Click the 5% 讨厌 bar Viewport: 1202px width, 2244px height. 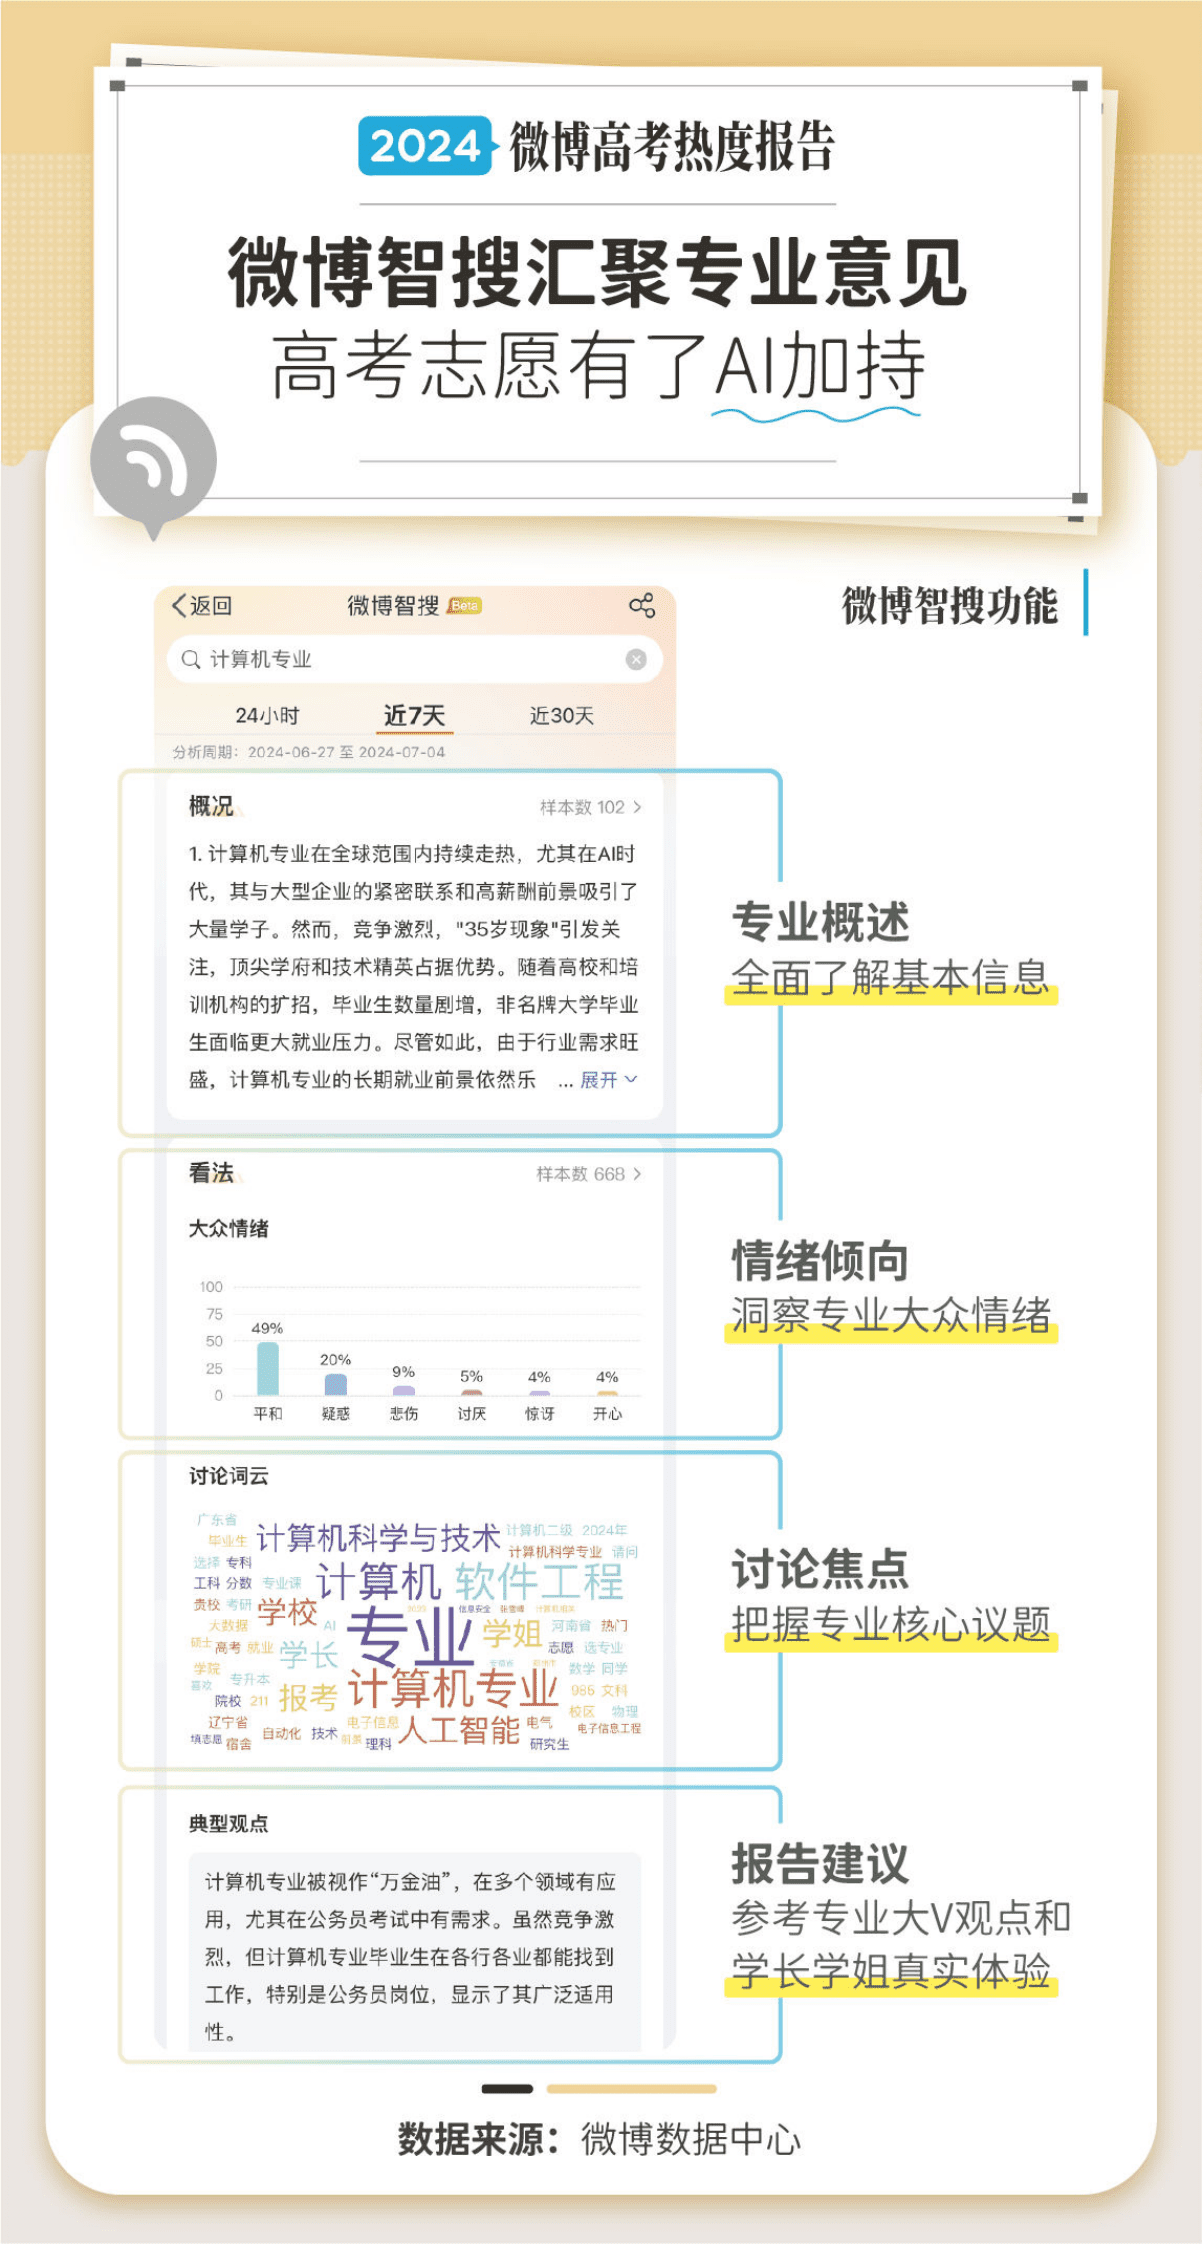[471, 1392]
